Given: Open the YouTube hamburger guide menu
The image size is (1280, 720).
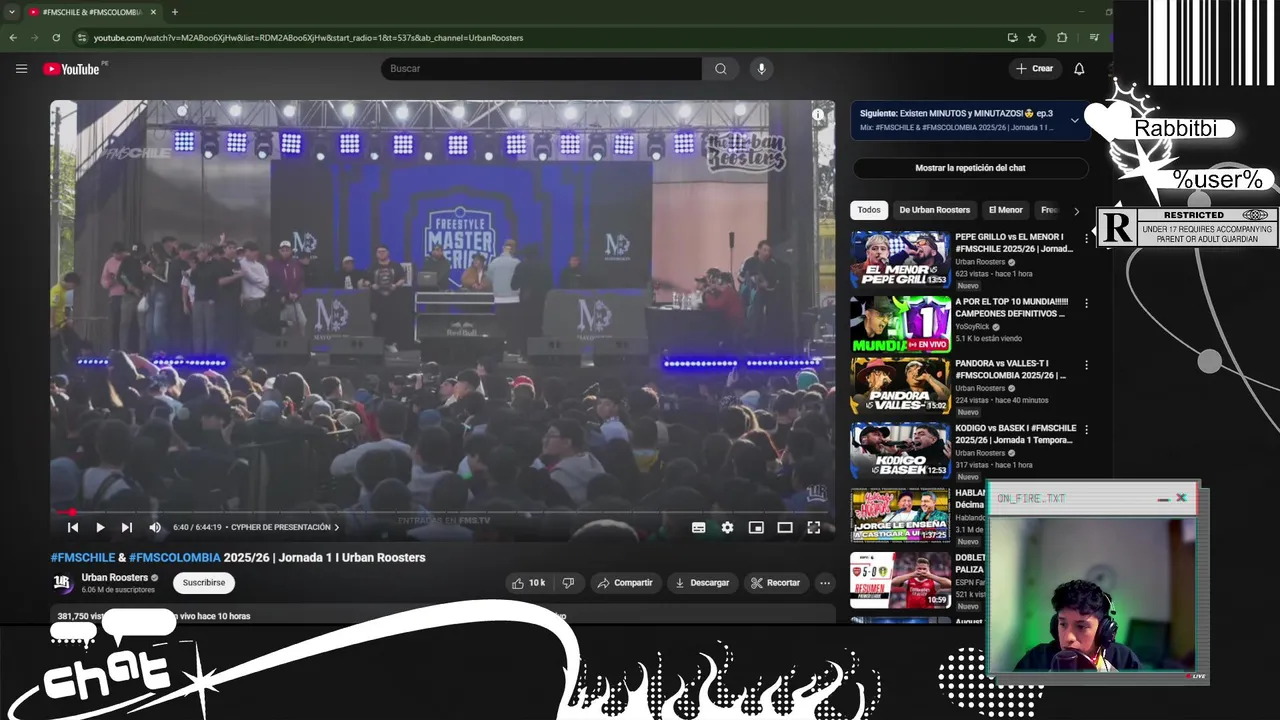Looking at the screenshot, I should click(21, 69).
